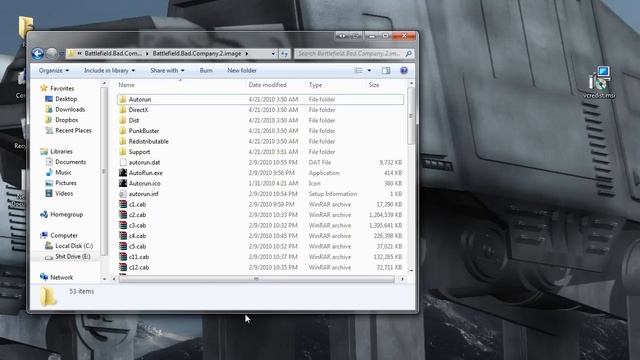The width and height of the screenshot is (640, 360).
Task: Open the Organize dropdown menu
Action: pos(53,71)
